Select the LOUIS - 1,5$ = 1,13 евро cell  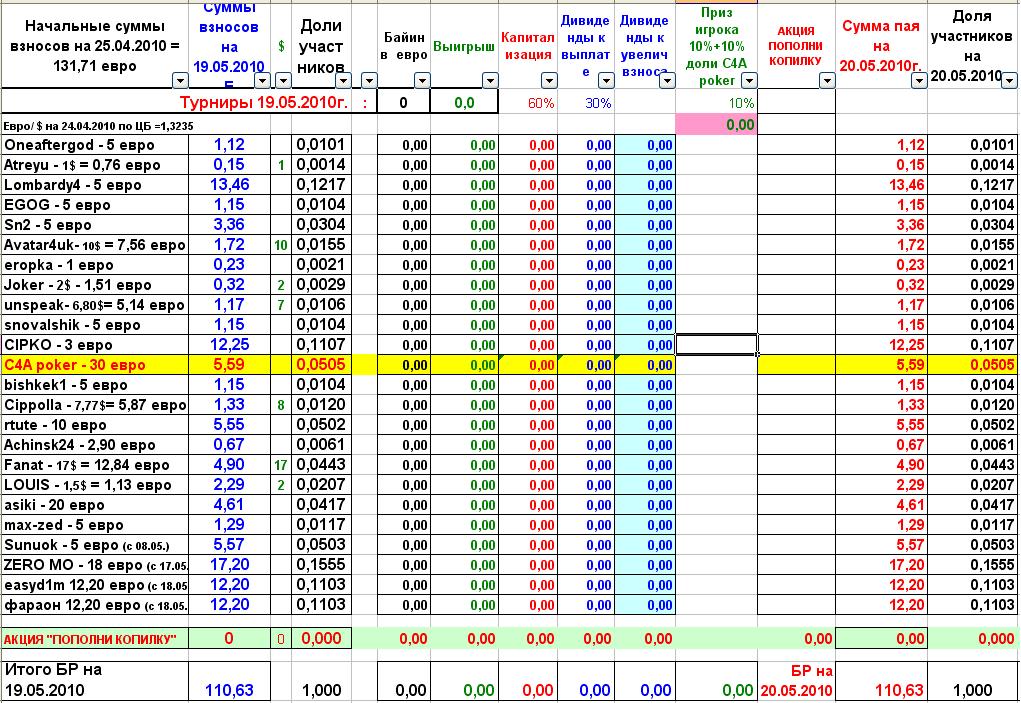(95, 486)
